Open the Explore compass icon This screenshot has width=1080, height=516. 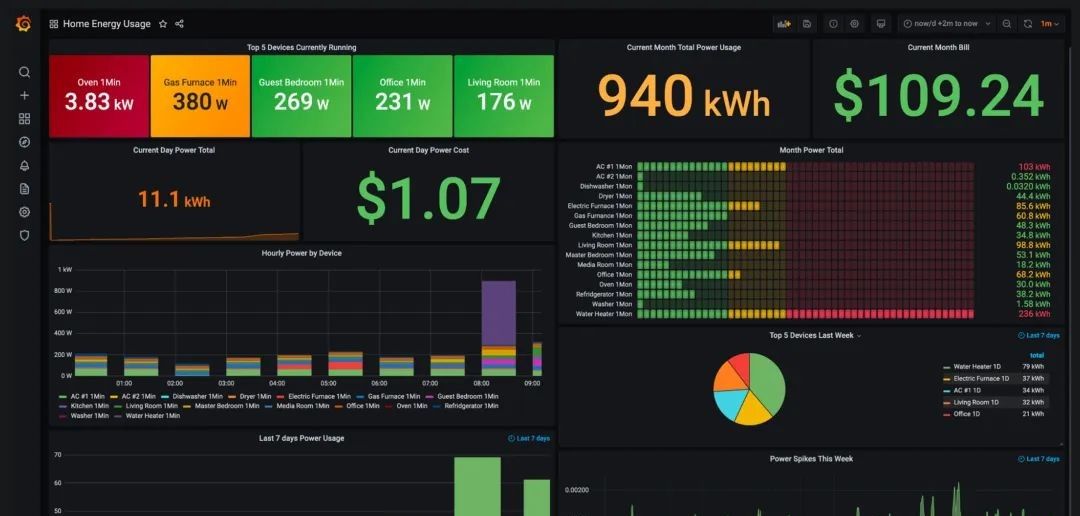point(24,142)
